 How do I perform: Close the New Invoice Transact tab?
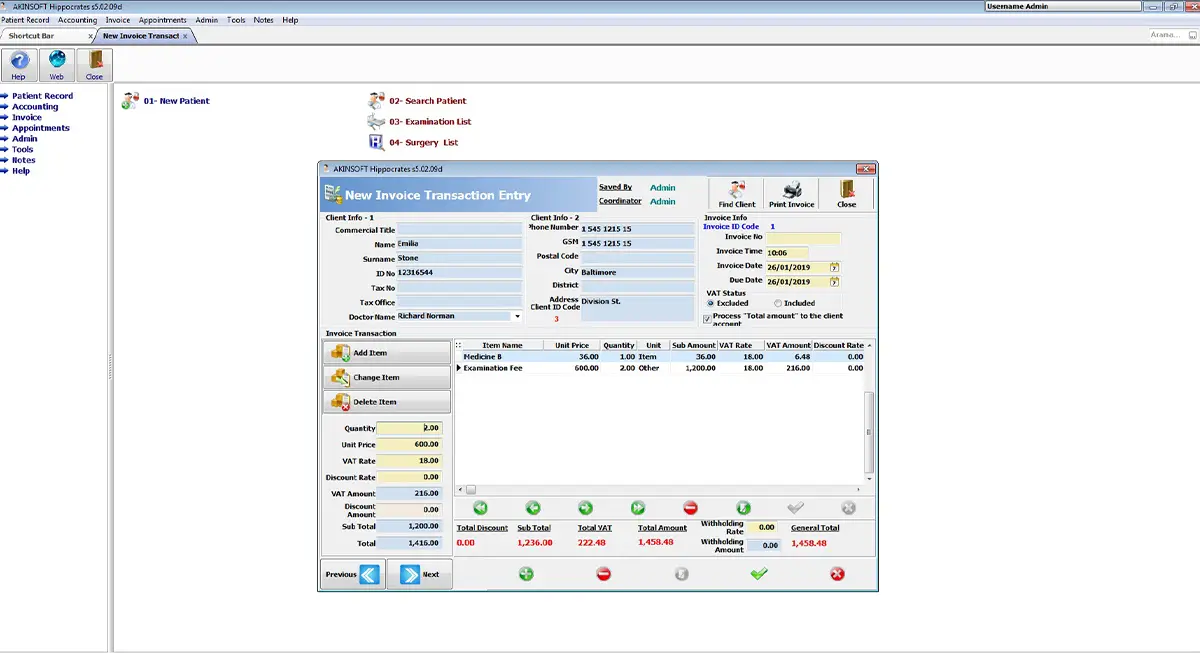[184, 36]
